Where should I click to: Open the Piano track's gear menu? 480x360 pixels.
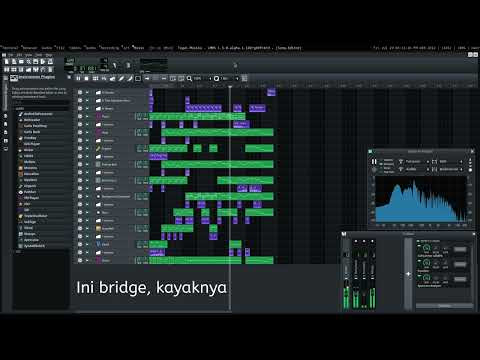coord(80,116)
